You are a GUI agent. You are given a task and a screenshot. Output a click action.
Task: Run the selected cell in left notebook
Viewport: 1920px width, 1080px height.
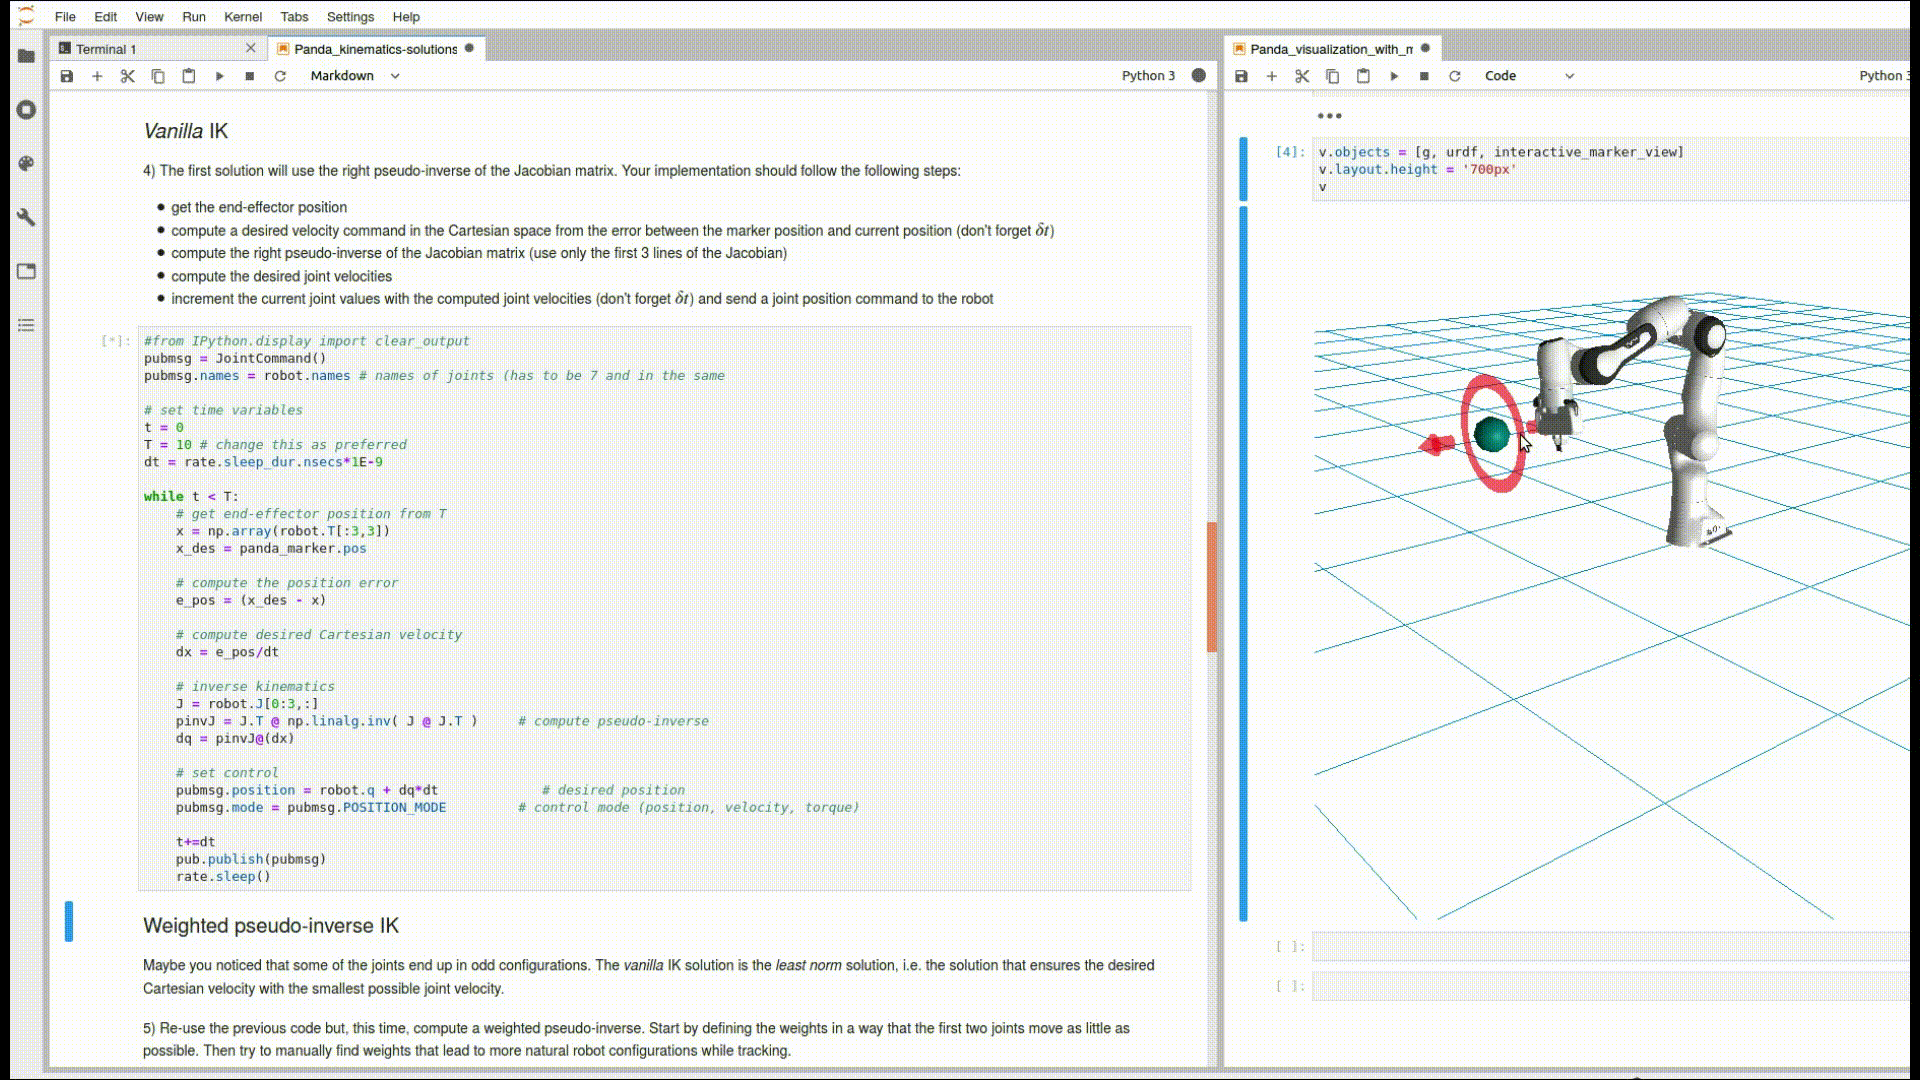tap(219, 76)
